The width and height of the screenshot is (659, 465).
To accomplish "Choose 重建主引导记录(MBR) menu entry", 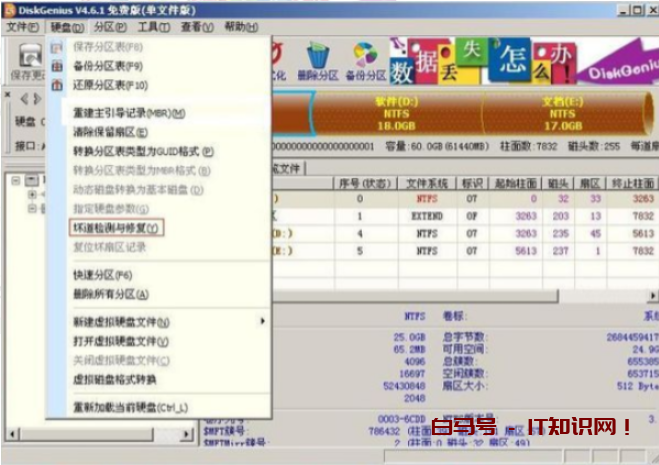I will click(129, 113).
